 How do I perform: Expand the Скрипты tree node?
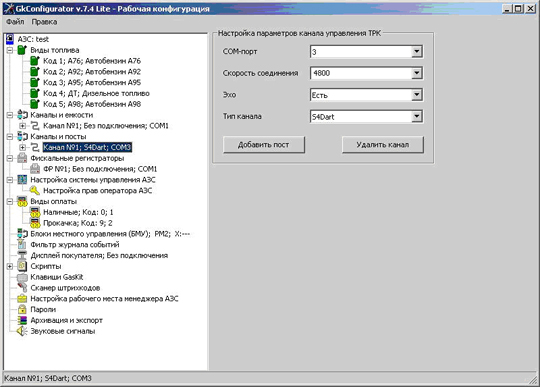pyautogui.click(x=10, y=266)
